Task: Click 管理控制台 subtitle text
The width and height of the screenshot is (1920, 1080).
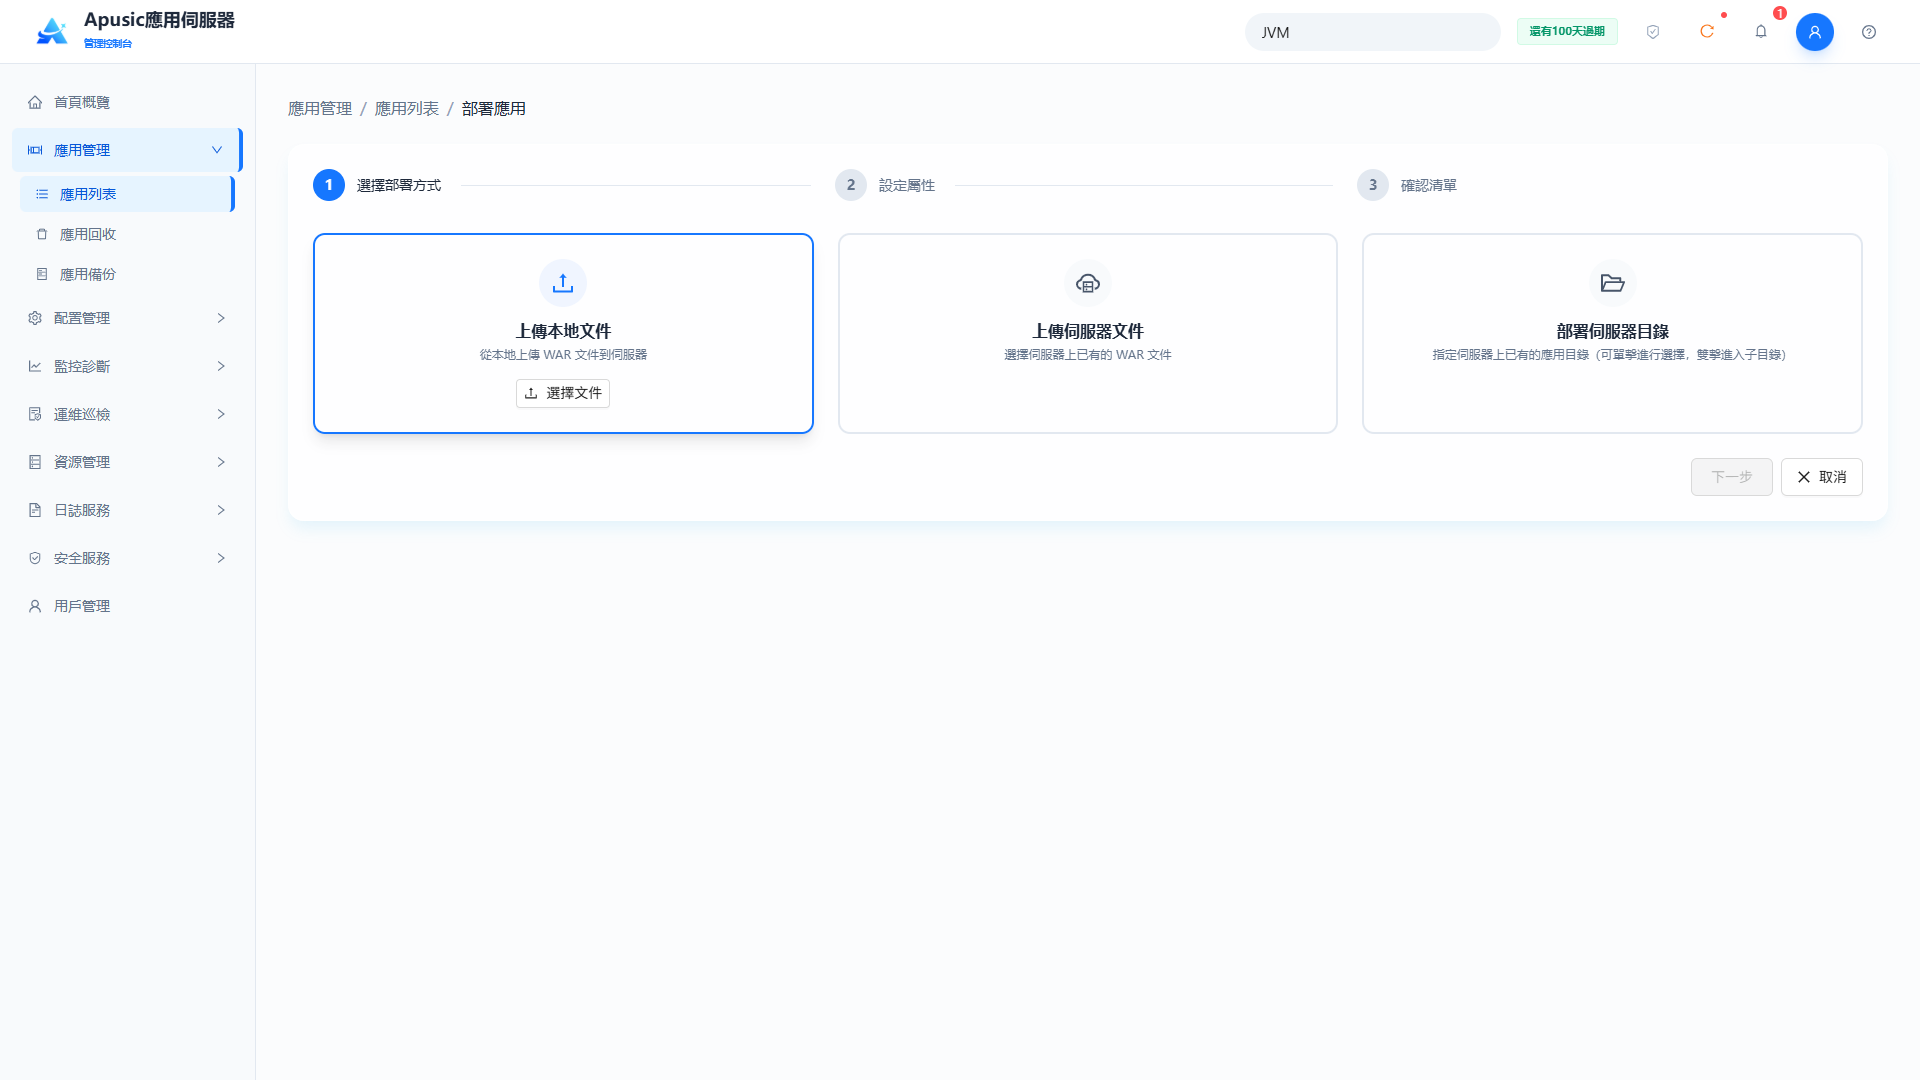Action: [x=108, y=43]
